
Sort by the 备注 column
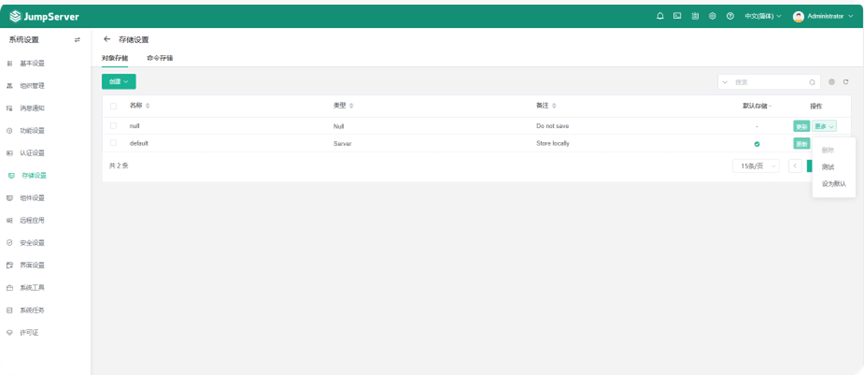[x=546, y=105]
